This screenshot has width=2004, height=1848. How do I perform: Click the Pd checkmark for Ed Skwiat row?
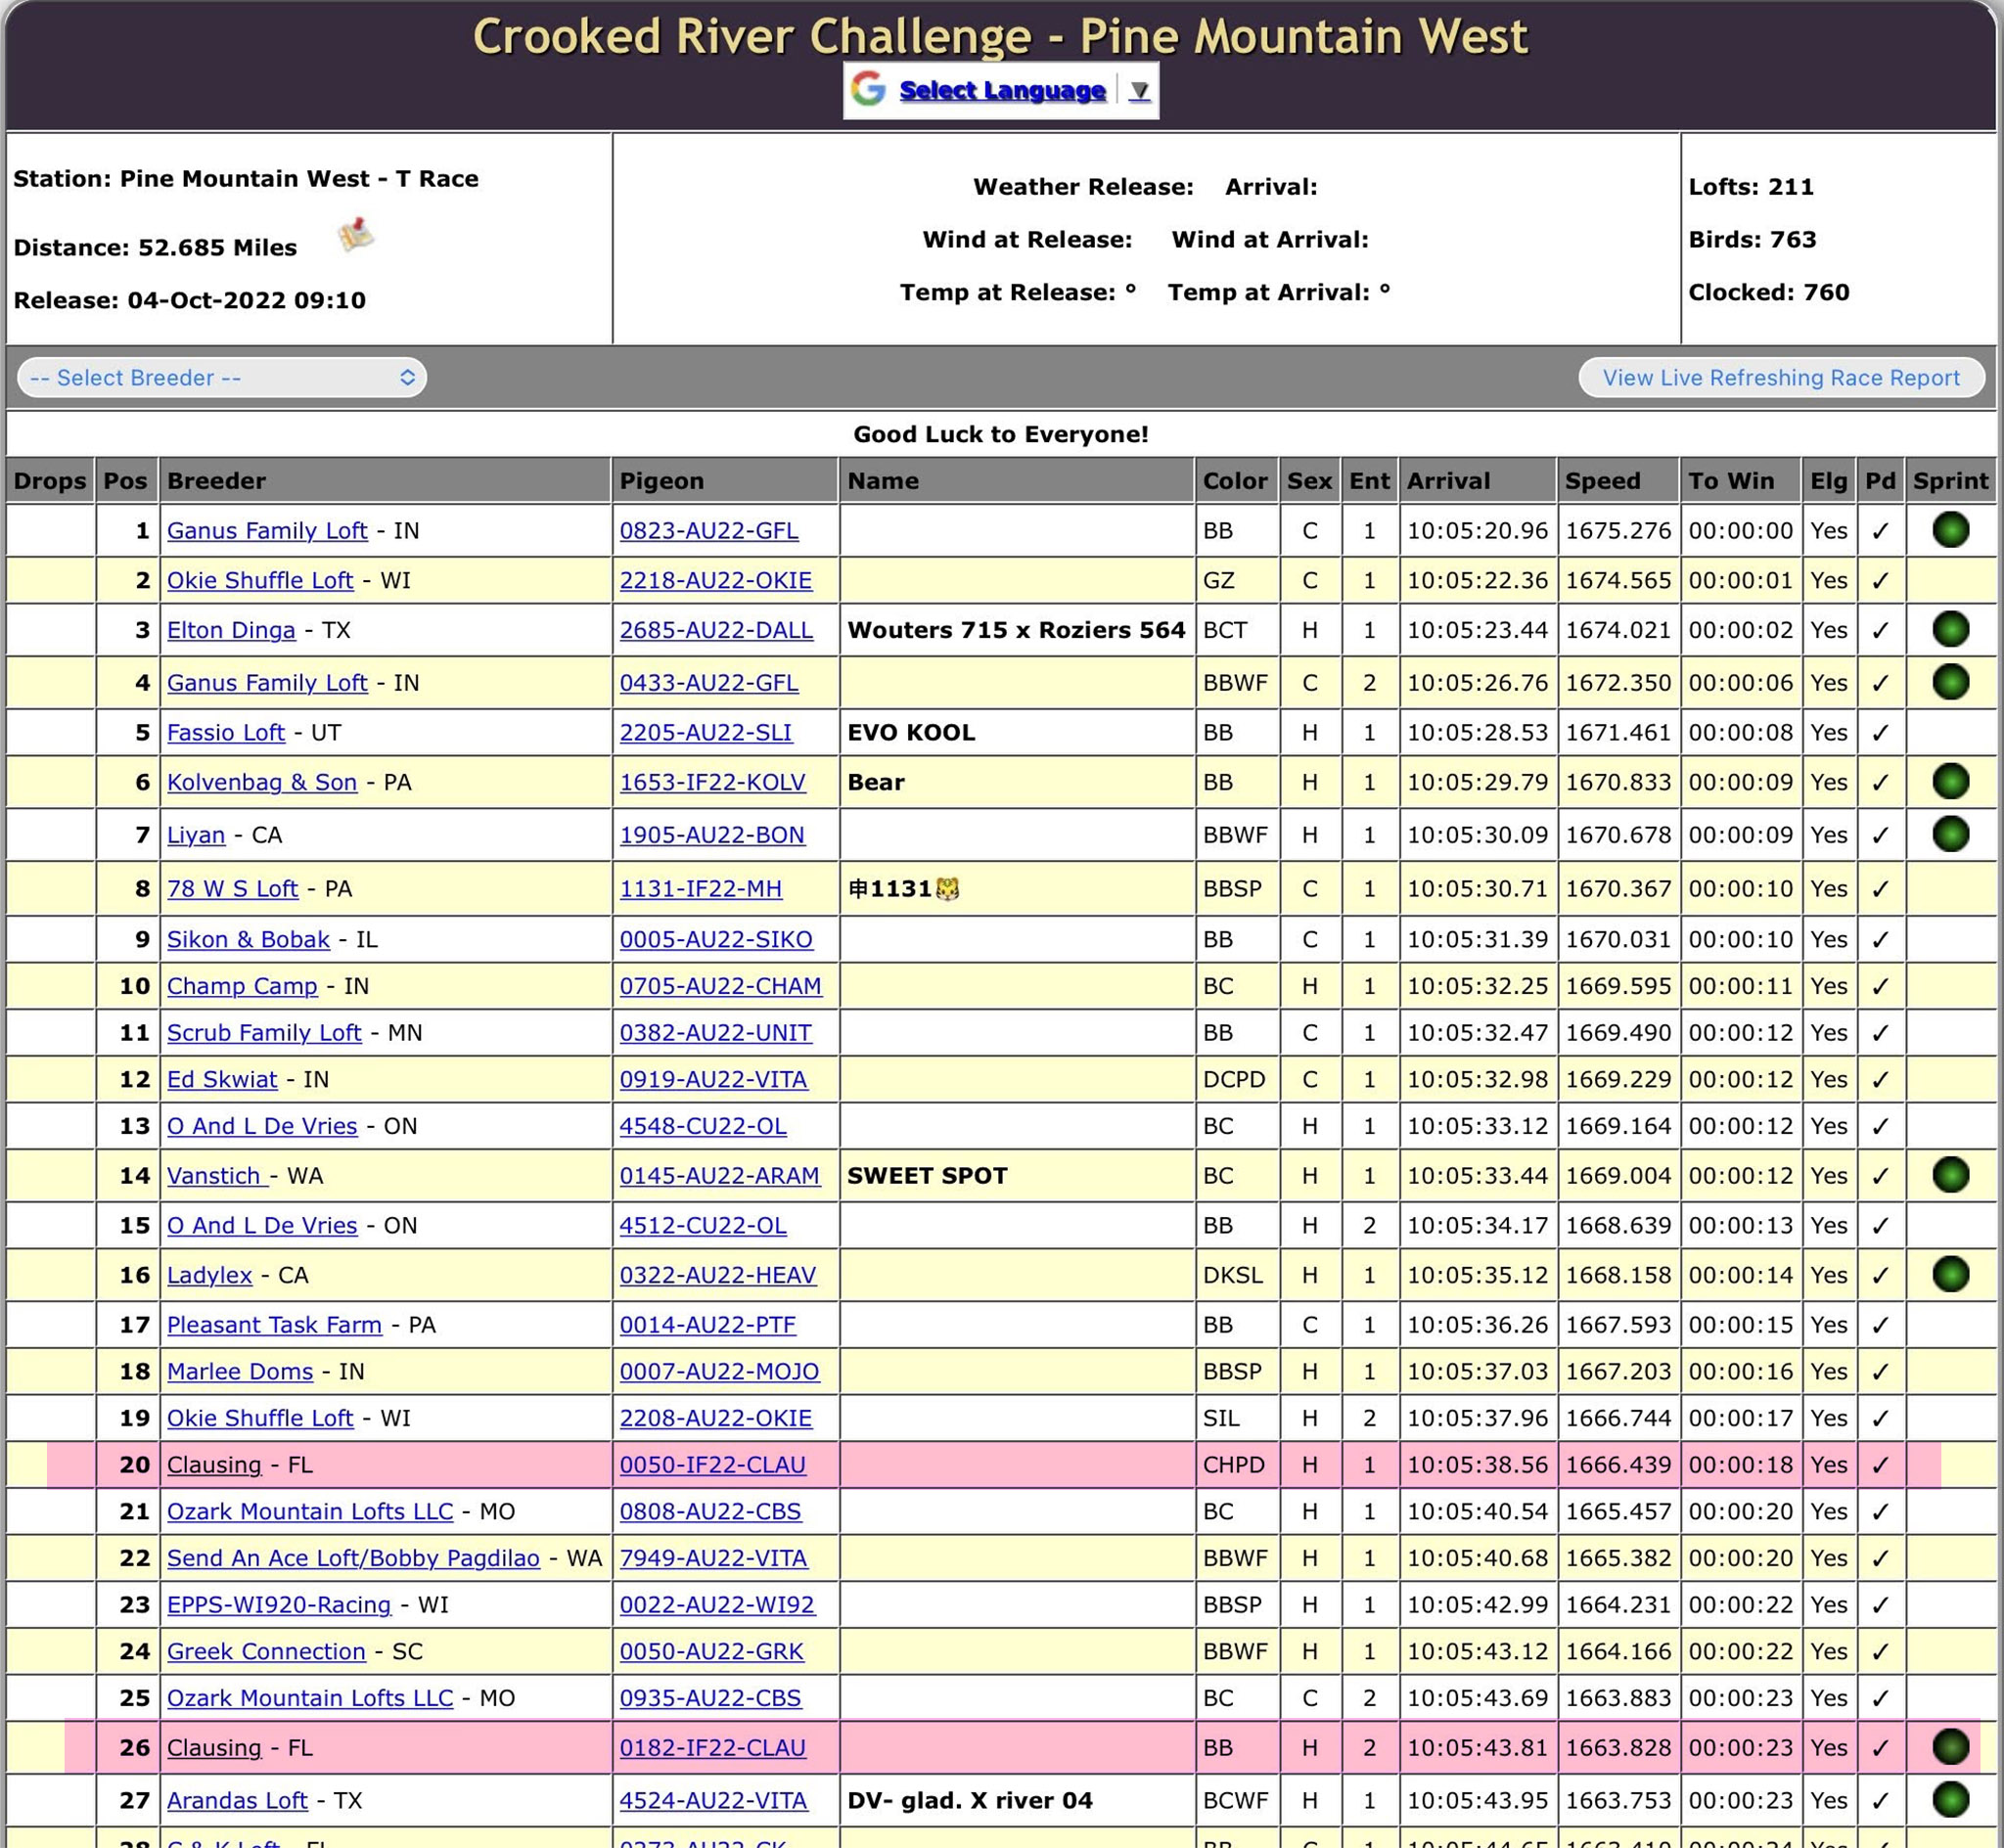(x=1879, y=1080)
